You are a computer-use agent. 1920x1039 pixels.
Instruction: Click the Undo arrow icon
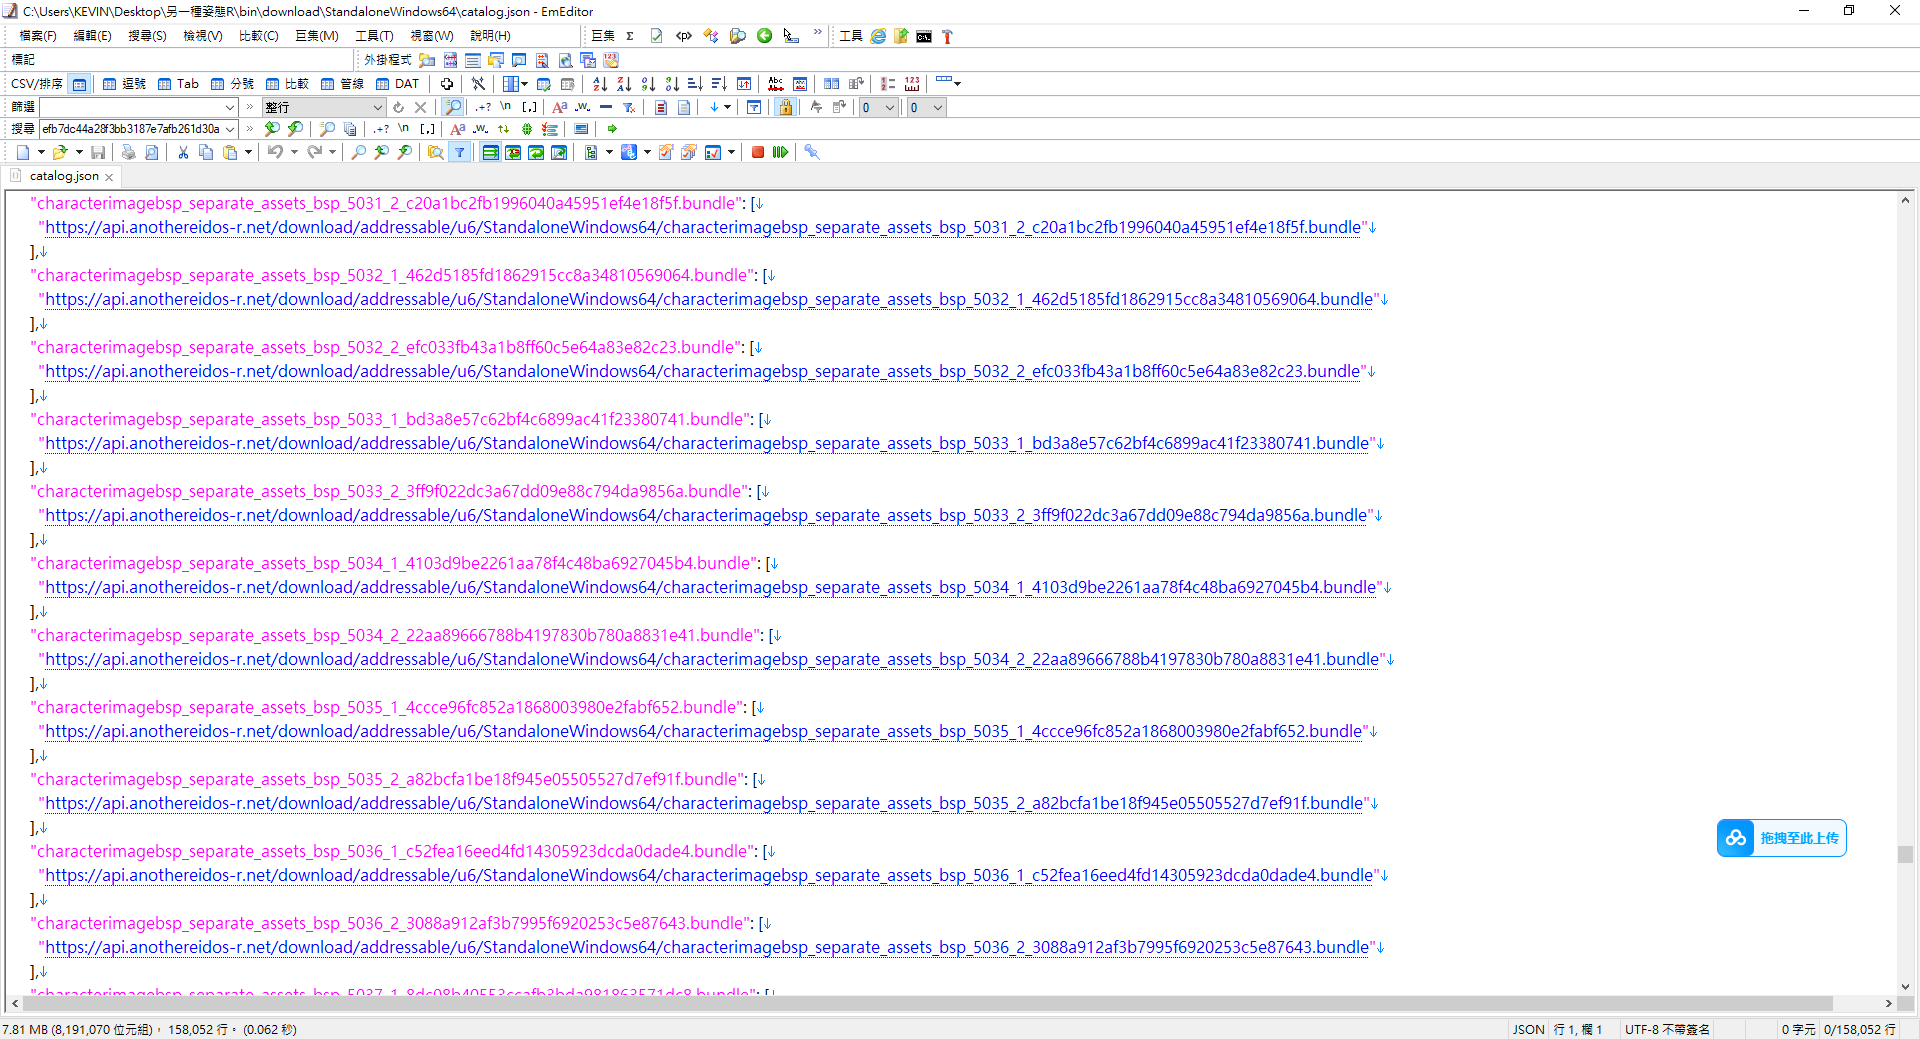[x=275, y=152]
